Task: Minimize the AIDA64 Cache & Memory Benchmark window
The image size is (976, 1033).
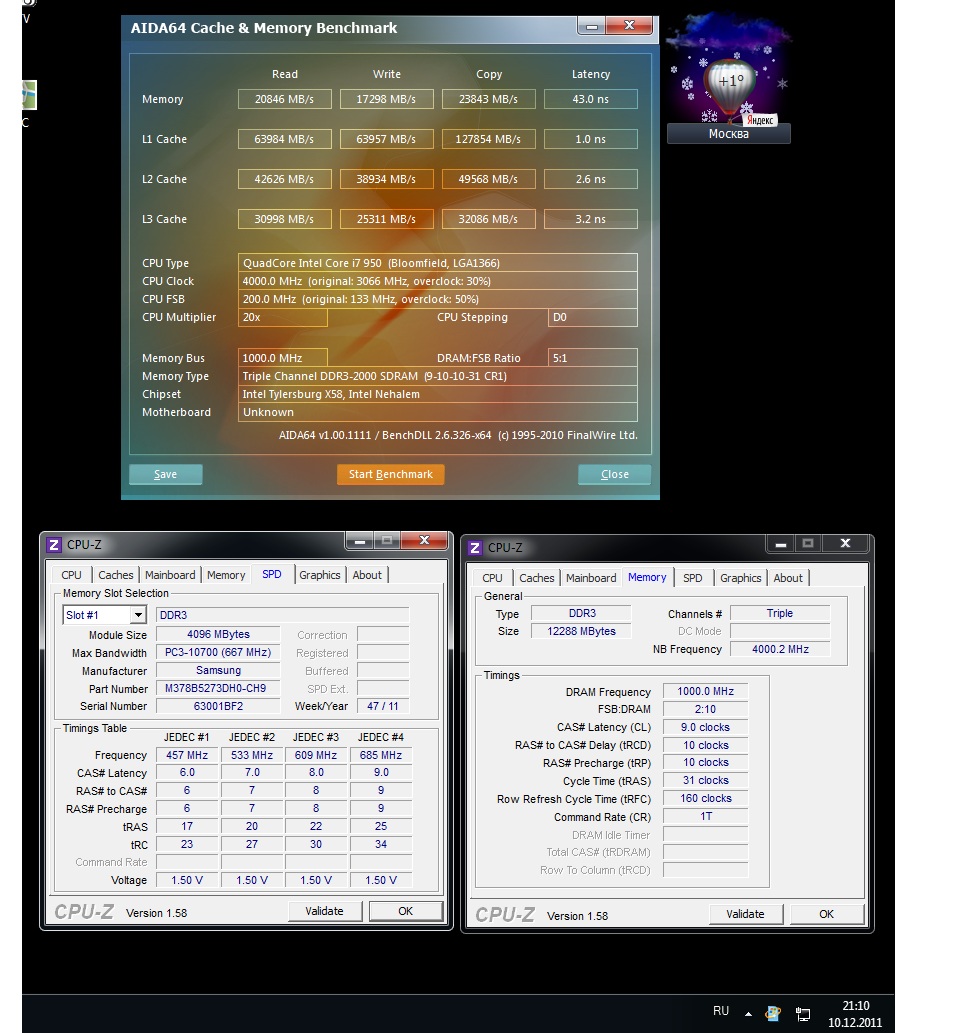Action: click(591, 26)
